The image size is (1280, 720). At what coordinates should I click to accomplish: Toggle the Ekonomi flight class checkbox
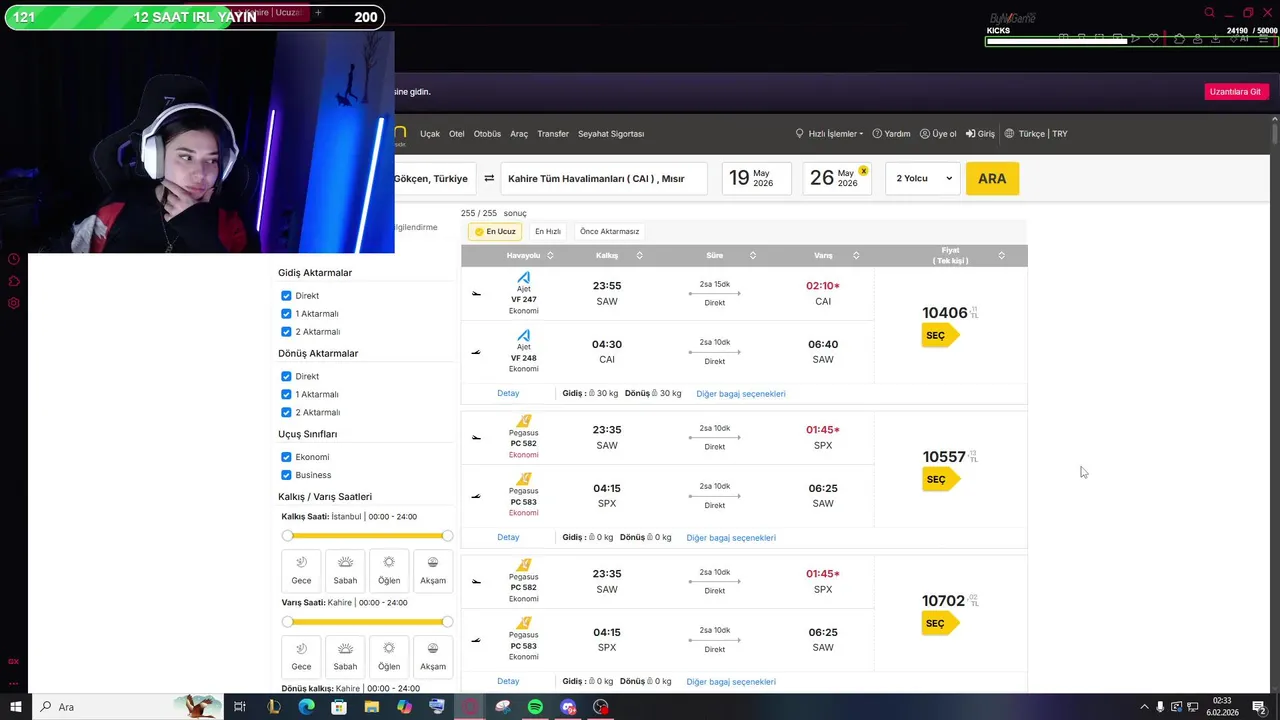(286, 457)
